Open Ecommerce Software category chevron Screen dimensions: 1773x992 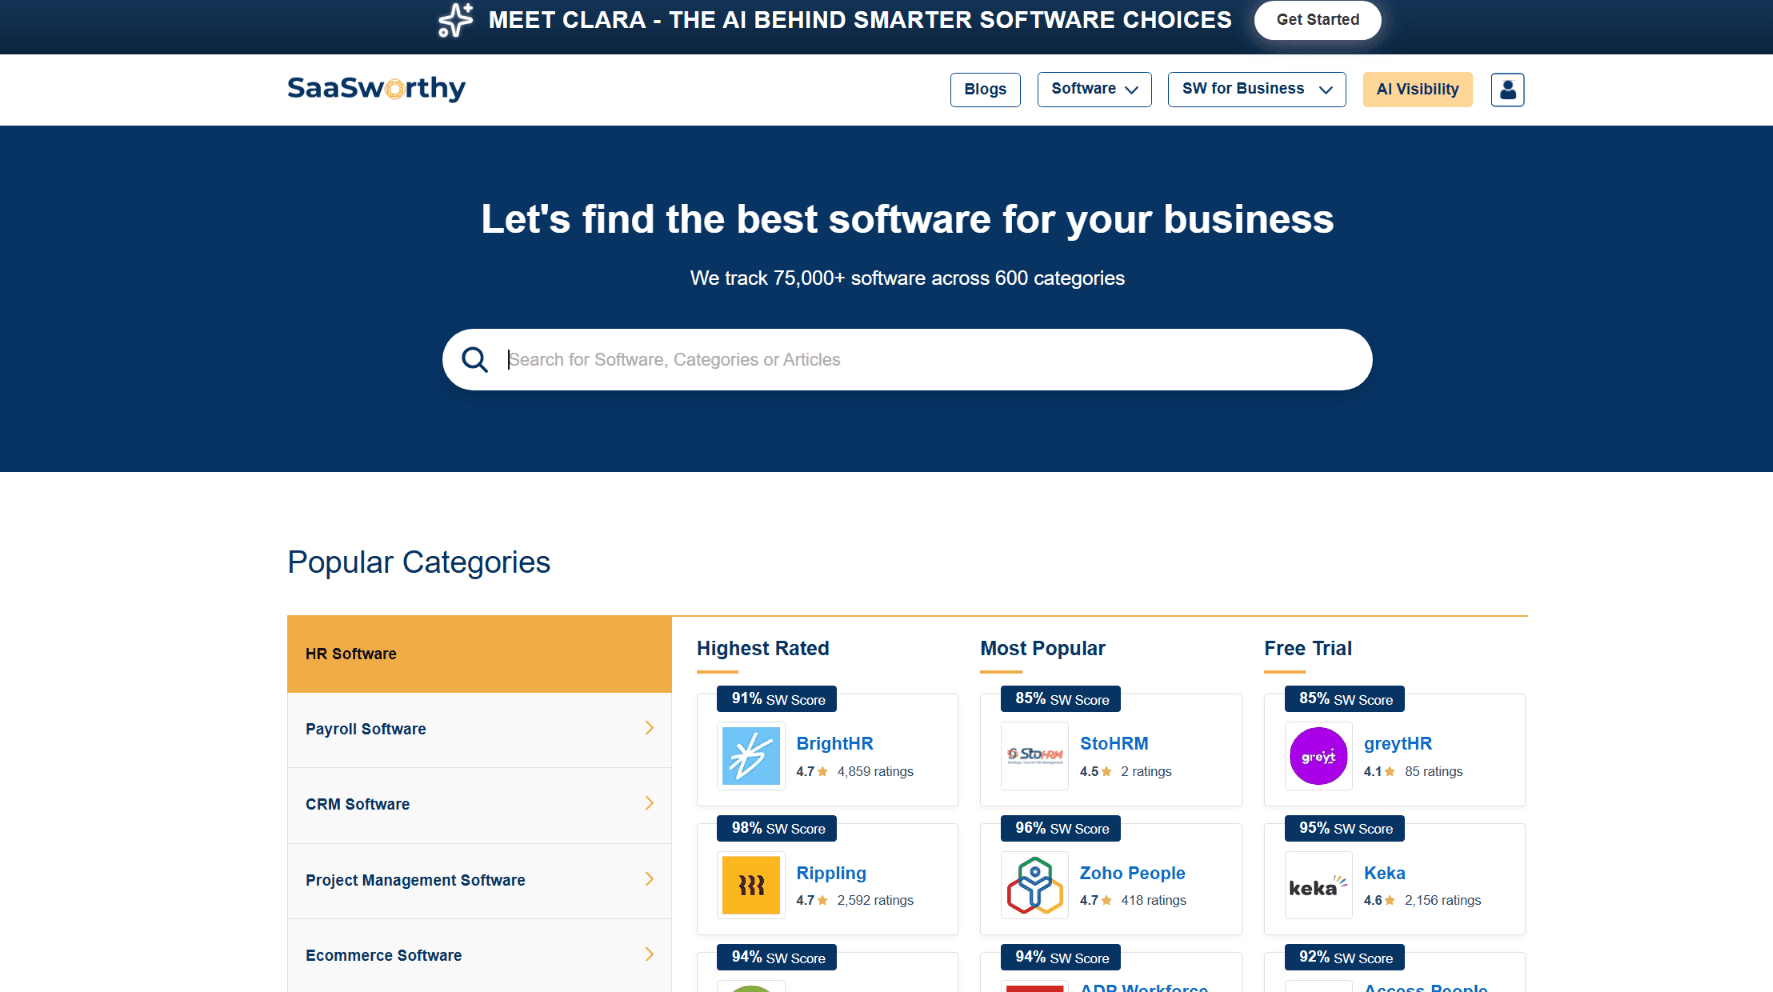[649, 954]
